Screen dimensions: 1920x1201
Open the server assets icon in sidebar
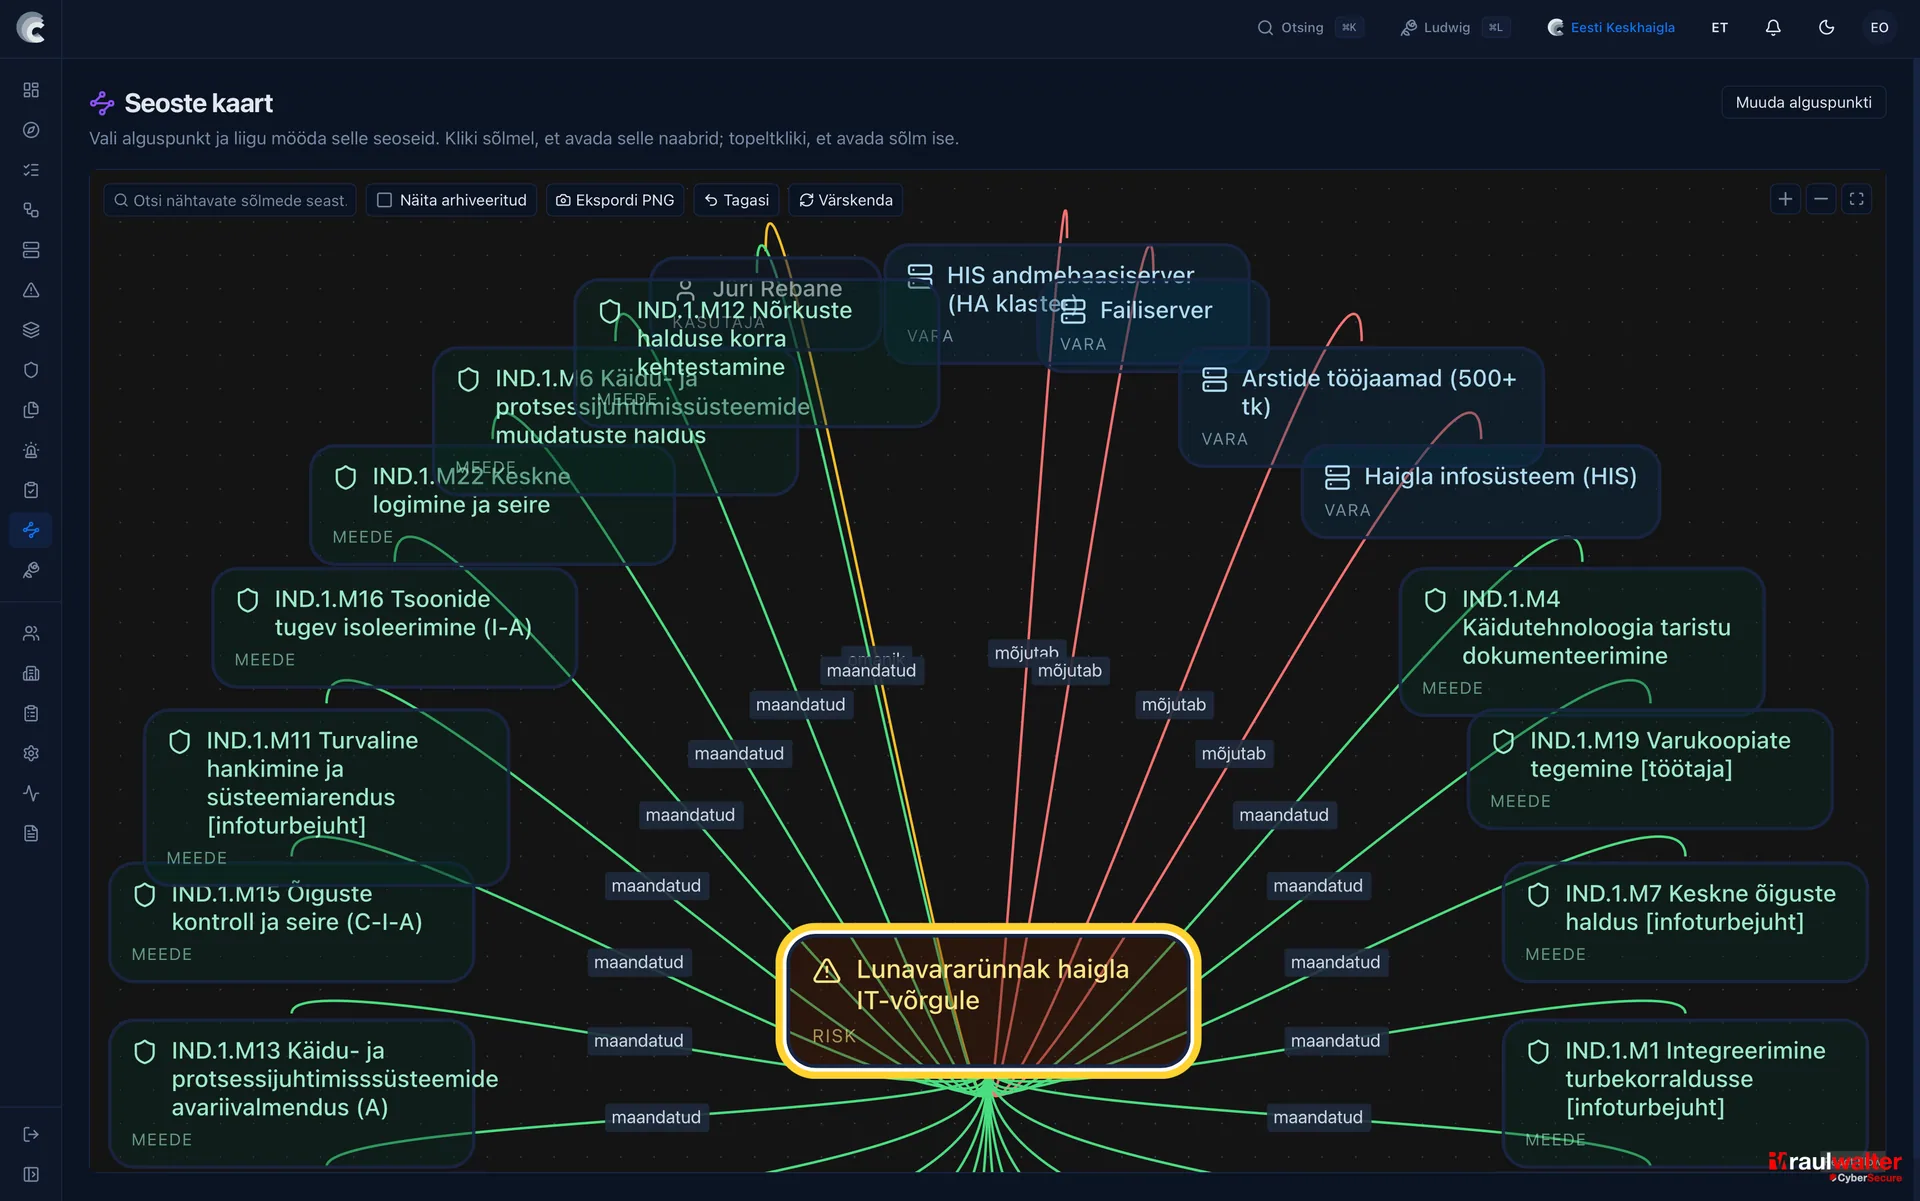point(31,250)
